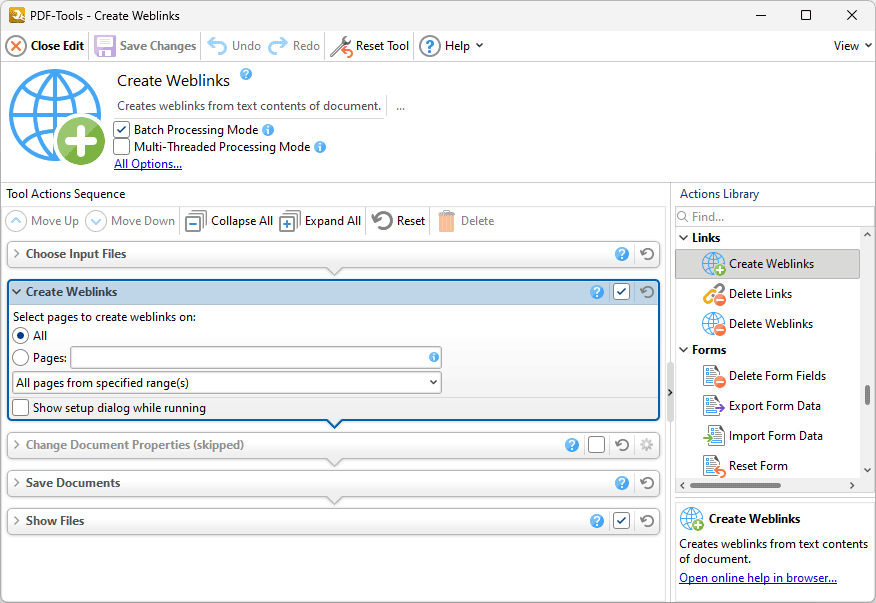Viewport: 876px width, 603px height.
Task: Click the Find field in Actions Library
Action: (x=774, y=217)
